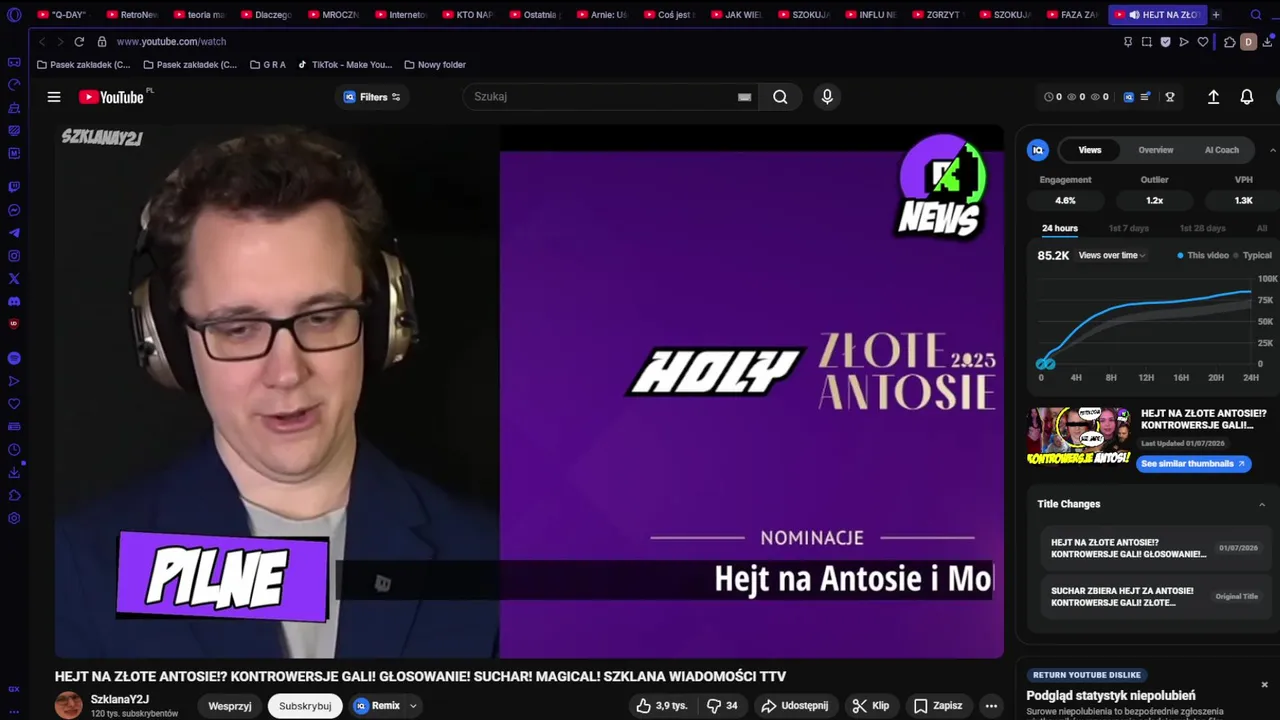Open the vidIQ IQ icon in YouTube header
The image size is (1280, 720).
point(1129,97)
